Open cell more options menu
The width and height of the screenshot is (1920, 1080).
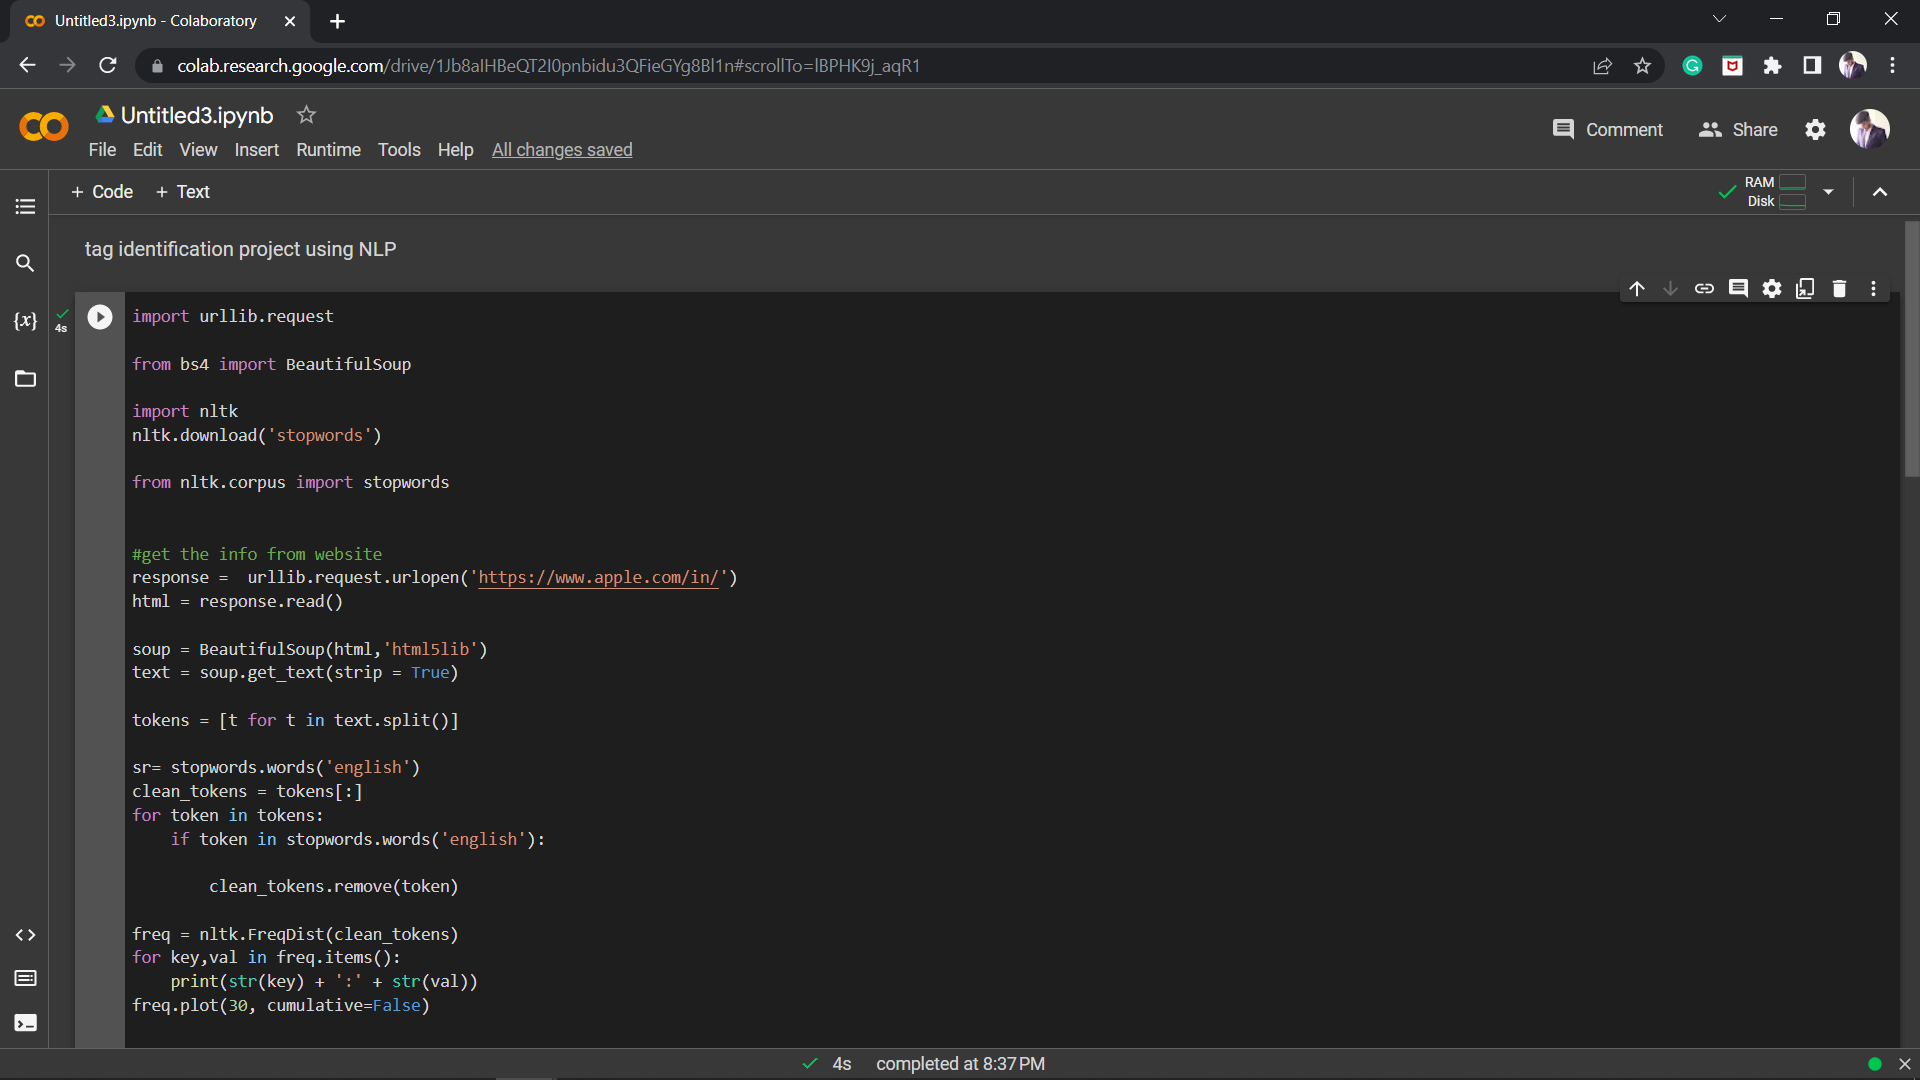1873,289
